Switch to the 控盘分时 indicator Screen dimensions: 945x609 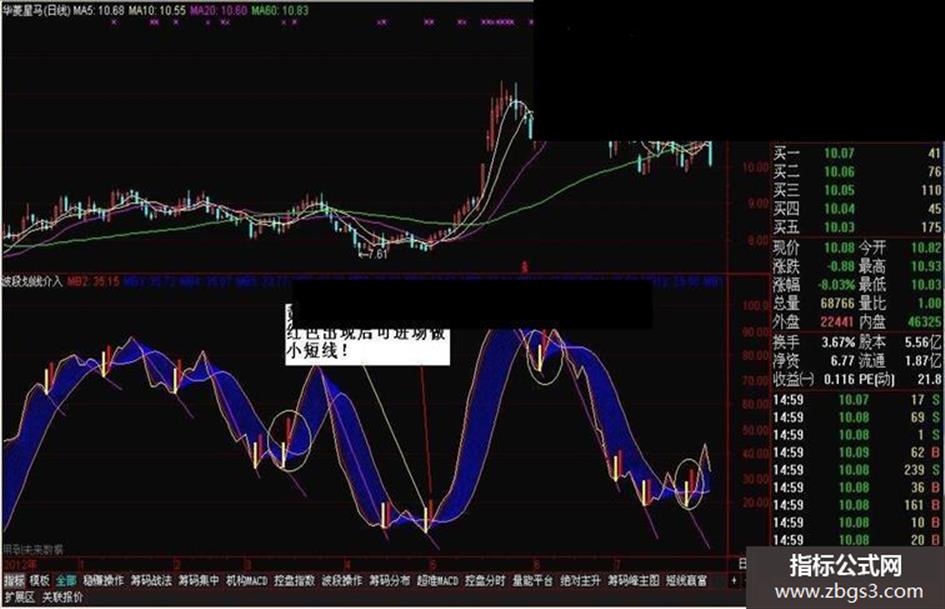point(485,581)
